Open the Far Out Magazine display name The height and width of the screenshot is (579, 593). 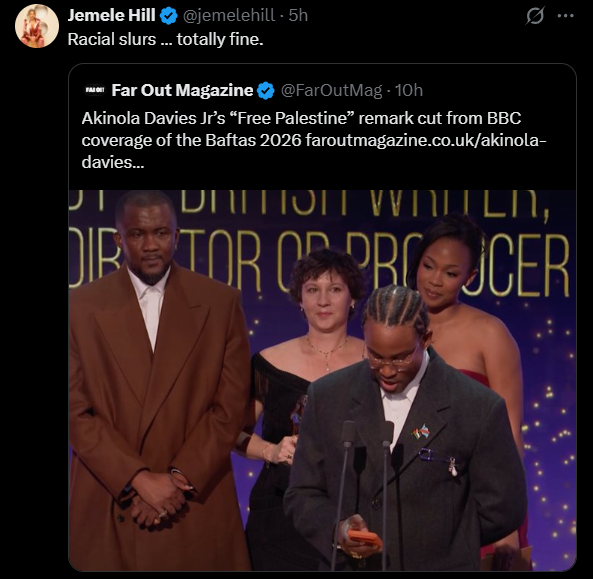pyautogui.click(x=182, y=90)
